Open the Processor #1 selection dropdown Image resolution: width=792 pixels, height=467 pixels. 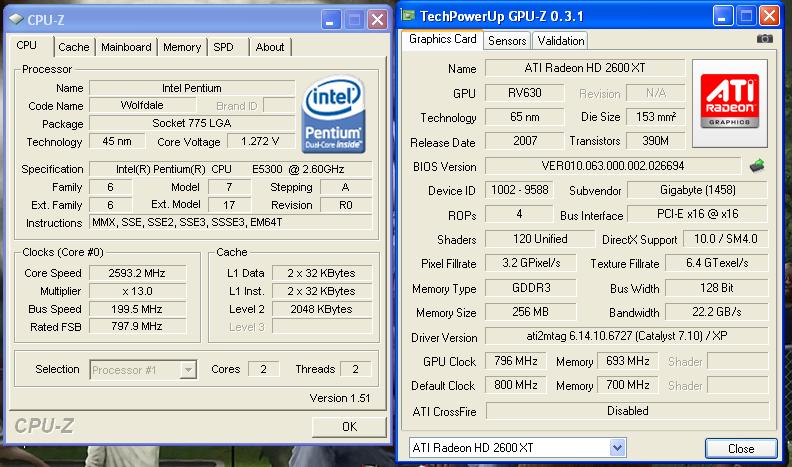[188, 370]
